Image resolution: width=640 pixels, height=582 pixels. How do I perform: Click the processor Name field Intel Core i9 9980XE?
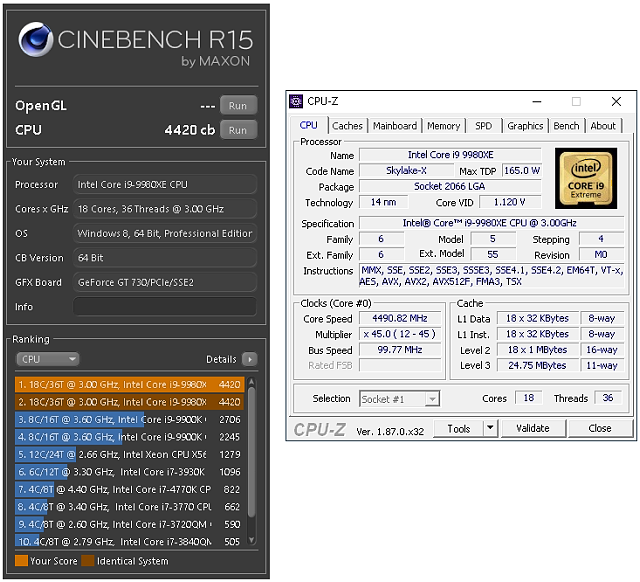click(x=450, y=155)
